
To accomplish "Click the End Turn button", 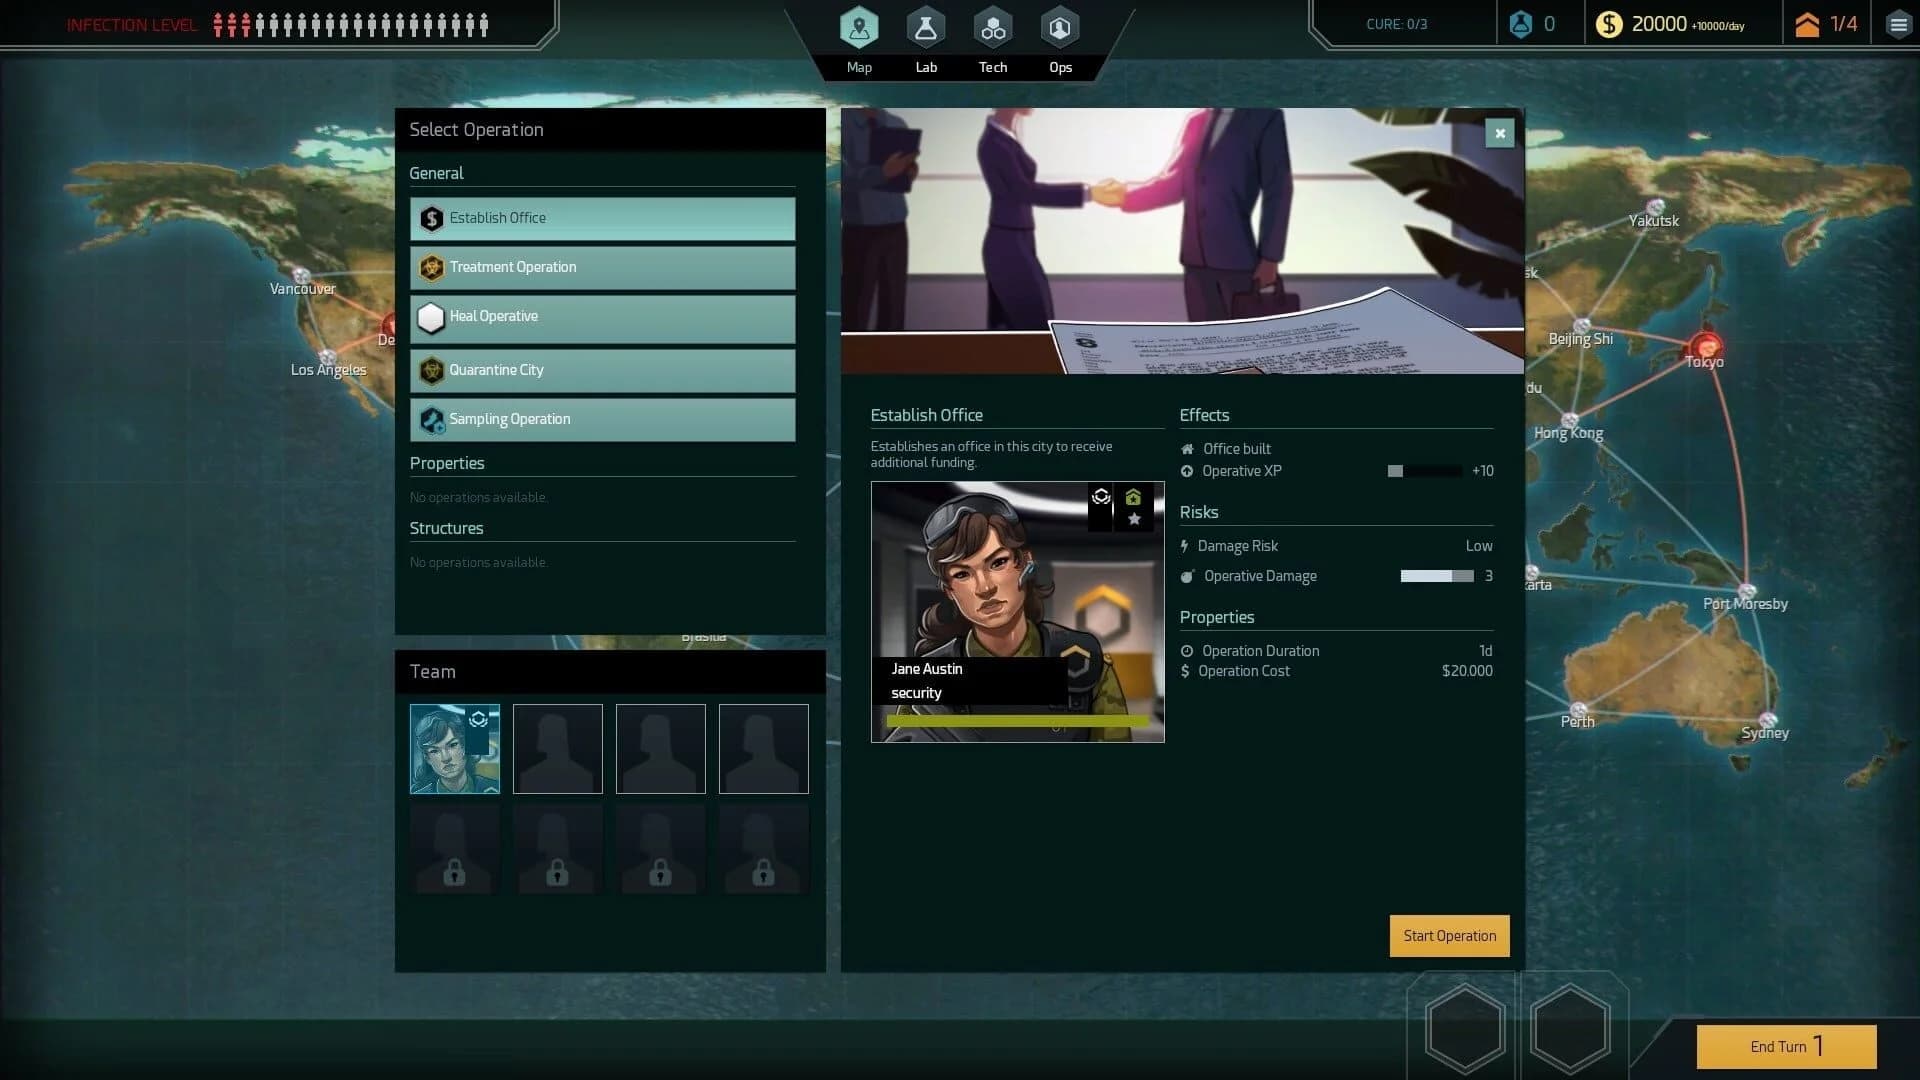I will 1786,1046.
